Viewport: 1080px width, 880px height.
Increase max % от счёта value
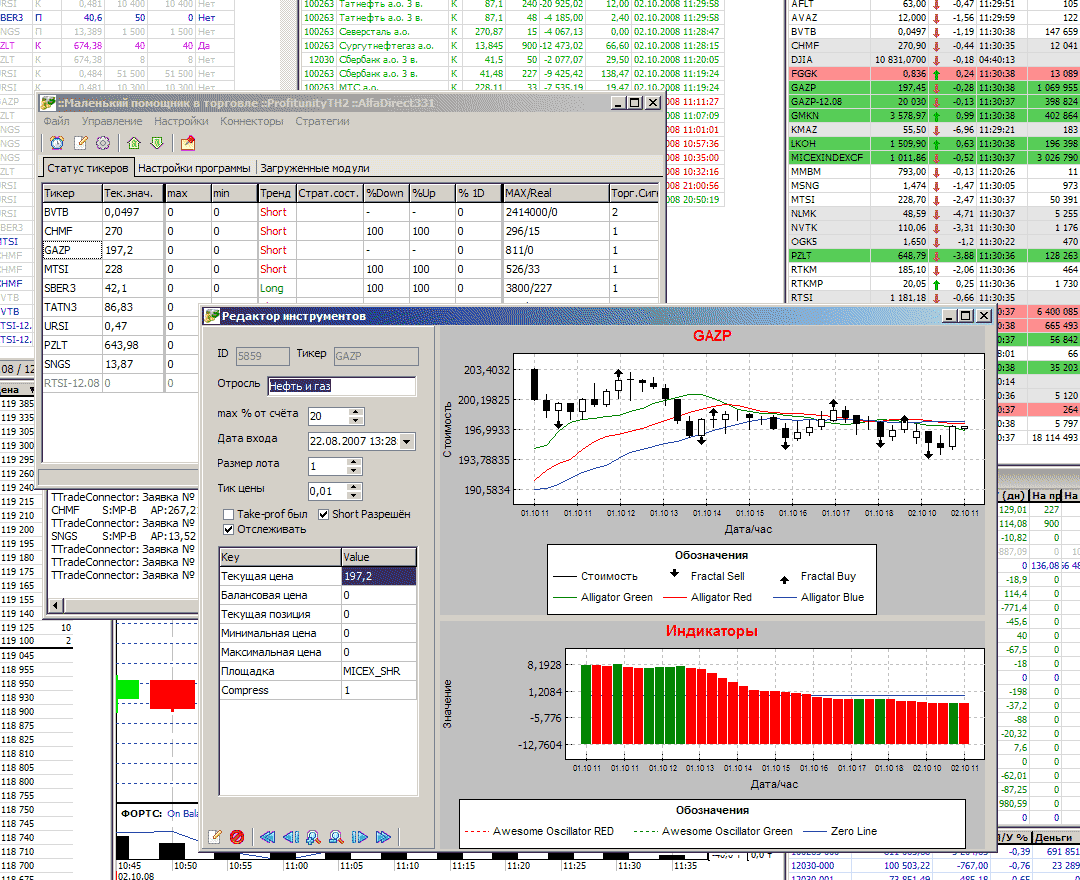(356, 411)
